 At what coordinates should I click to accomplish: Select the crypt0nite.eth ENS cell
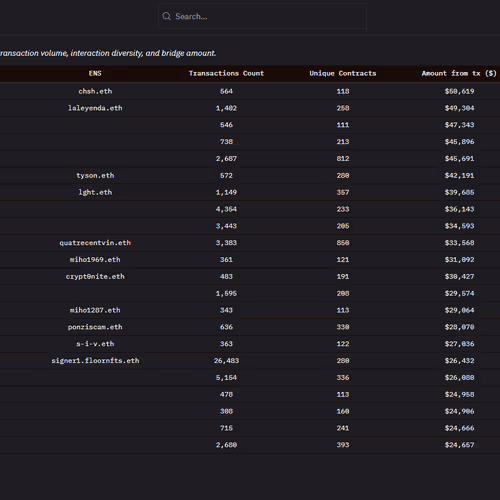[x=95, y=276]
